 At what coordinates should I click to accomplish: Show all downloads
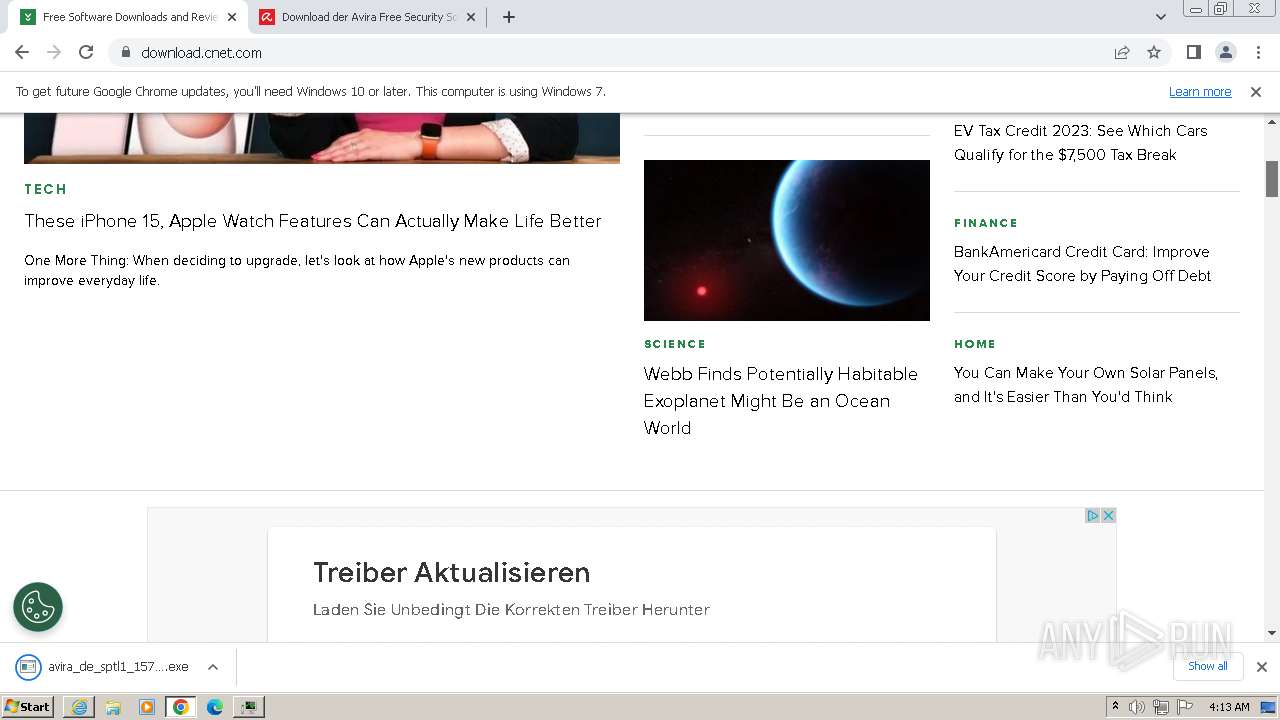[1208, 667]
